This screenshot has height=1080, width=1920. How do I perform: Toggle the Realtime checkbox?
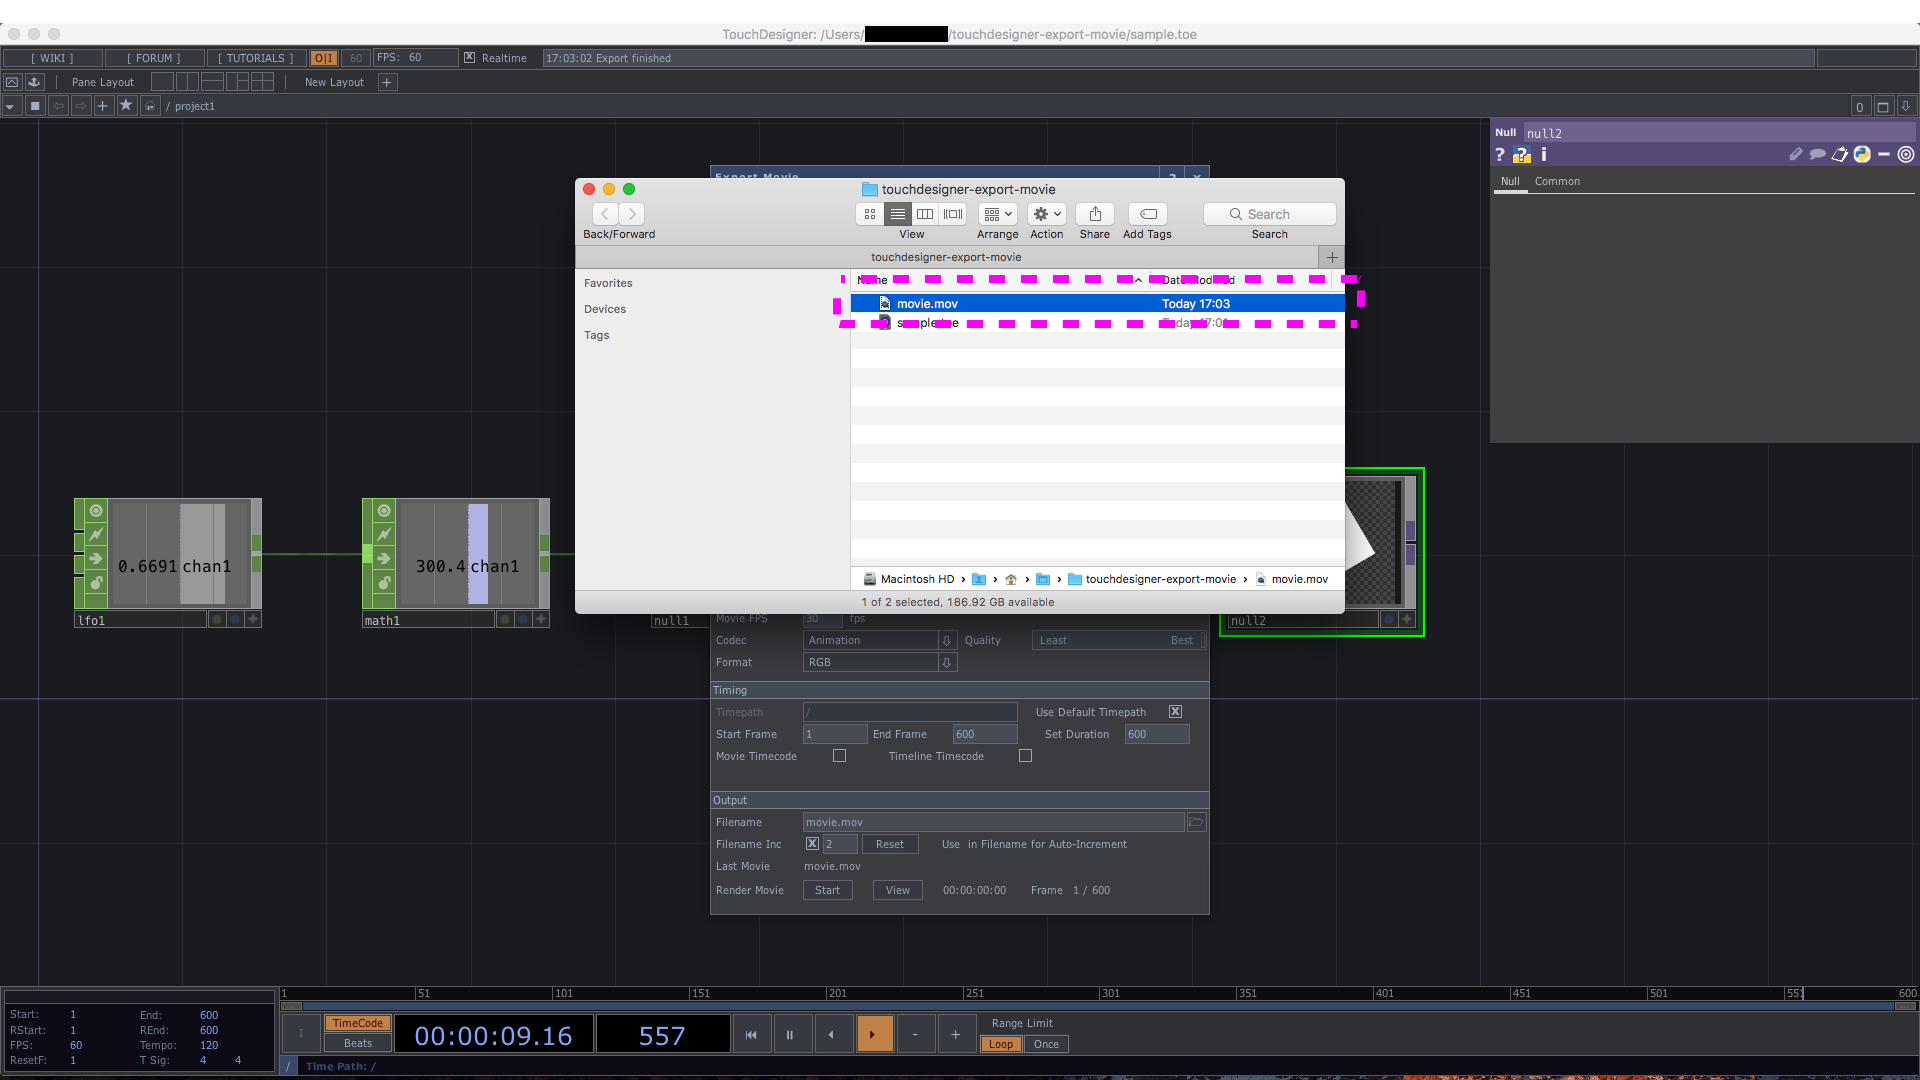click(469, 58)
